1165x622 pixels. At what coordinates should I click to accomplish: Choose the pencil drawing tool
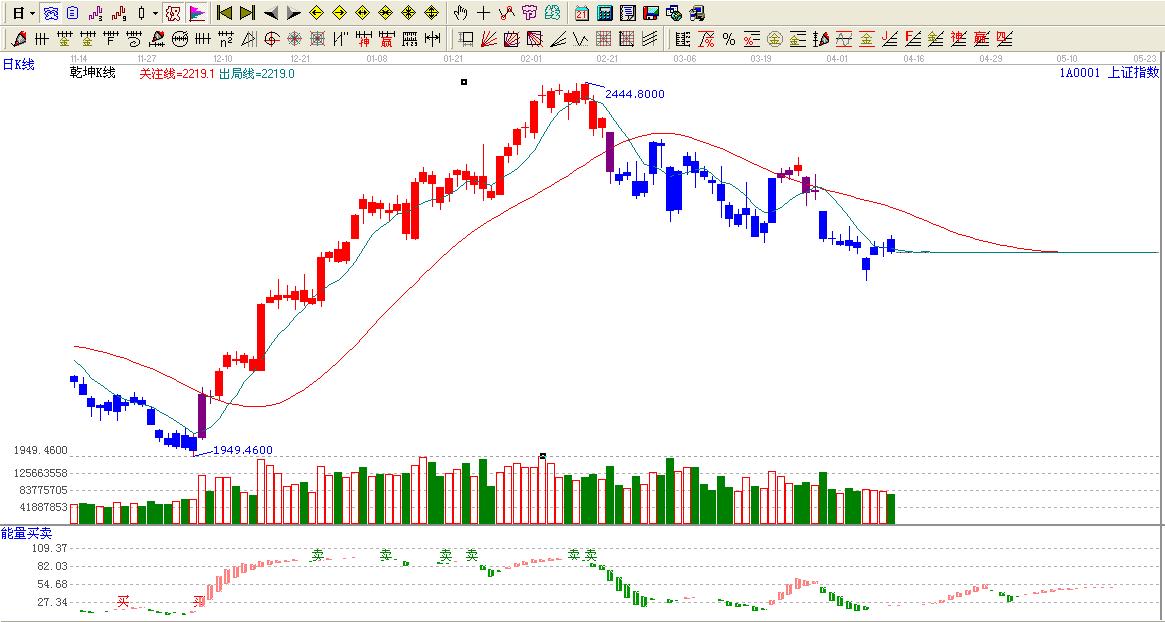pos(19,39)
